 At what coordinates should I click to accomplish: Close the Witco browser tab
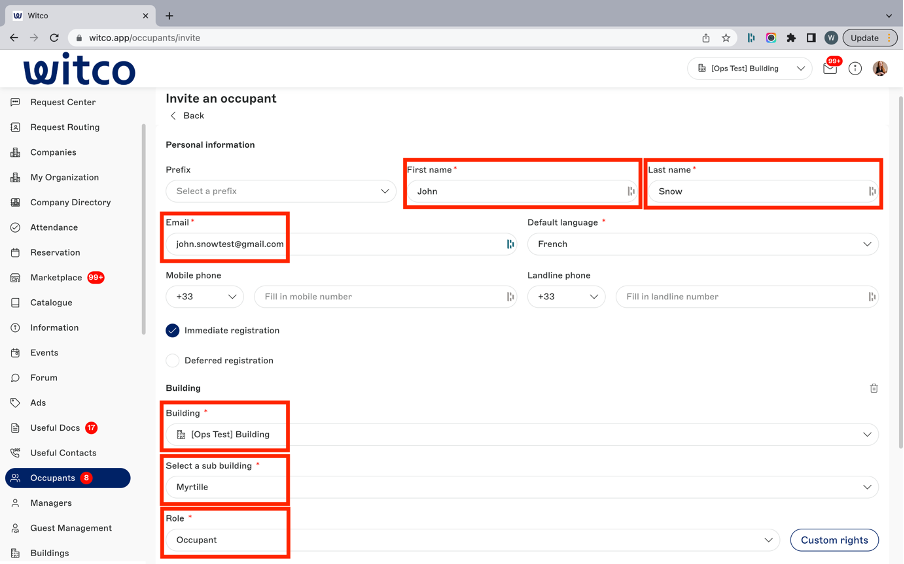(145, 16)
